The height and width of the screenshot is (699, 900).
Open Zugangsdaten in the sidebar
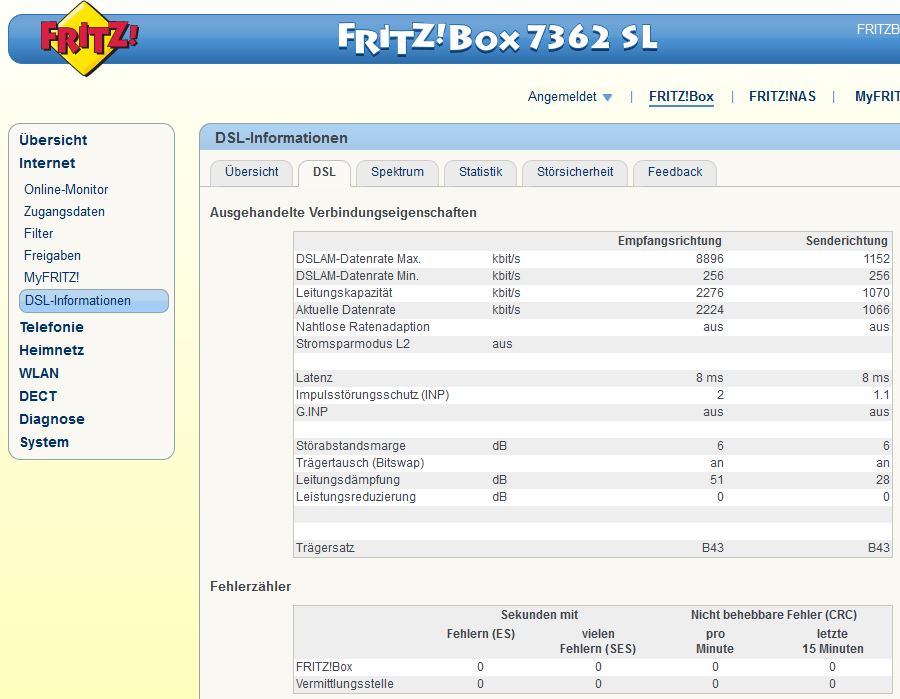(64, 212)
